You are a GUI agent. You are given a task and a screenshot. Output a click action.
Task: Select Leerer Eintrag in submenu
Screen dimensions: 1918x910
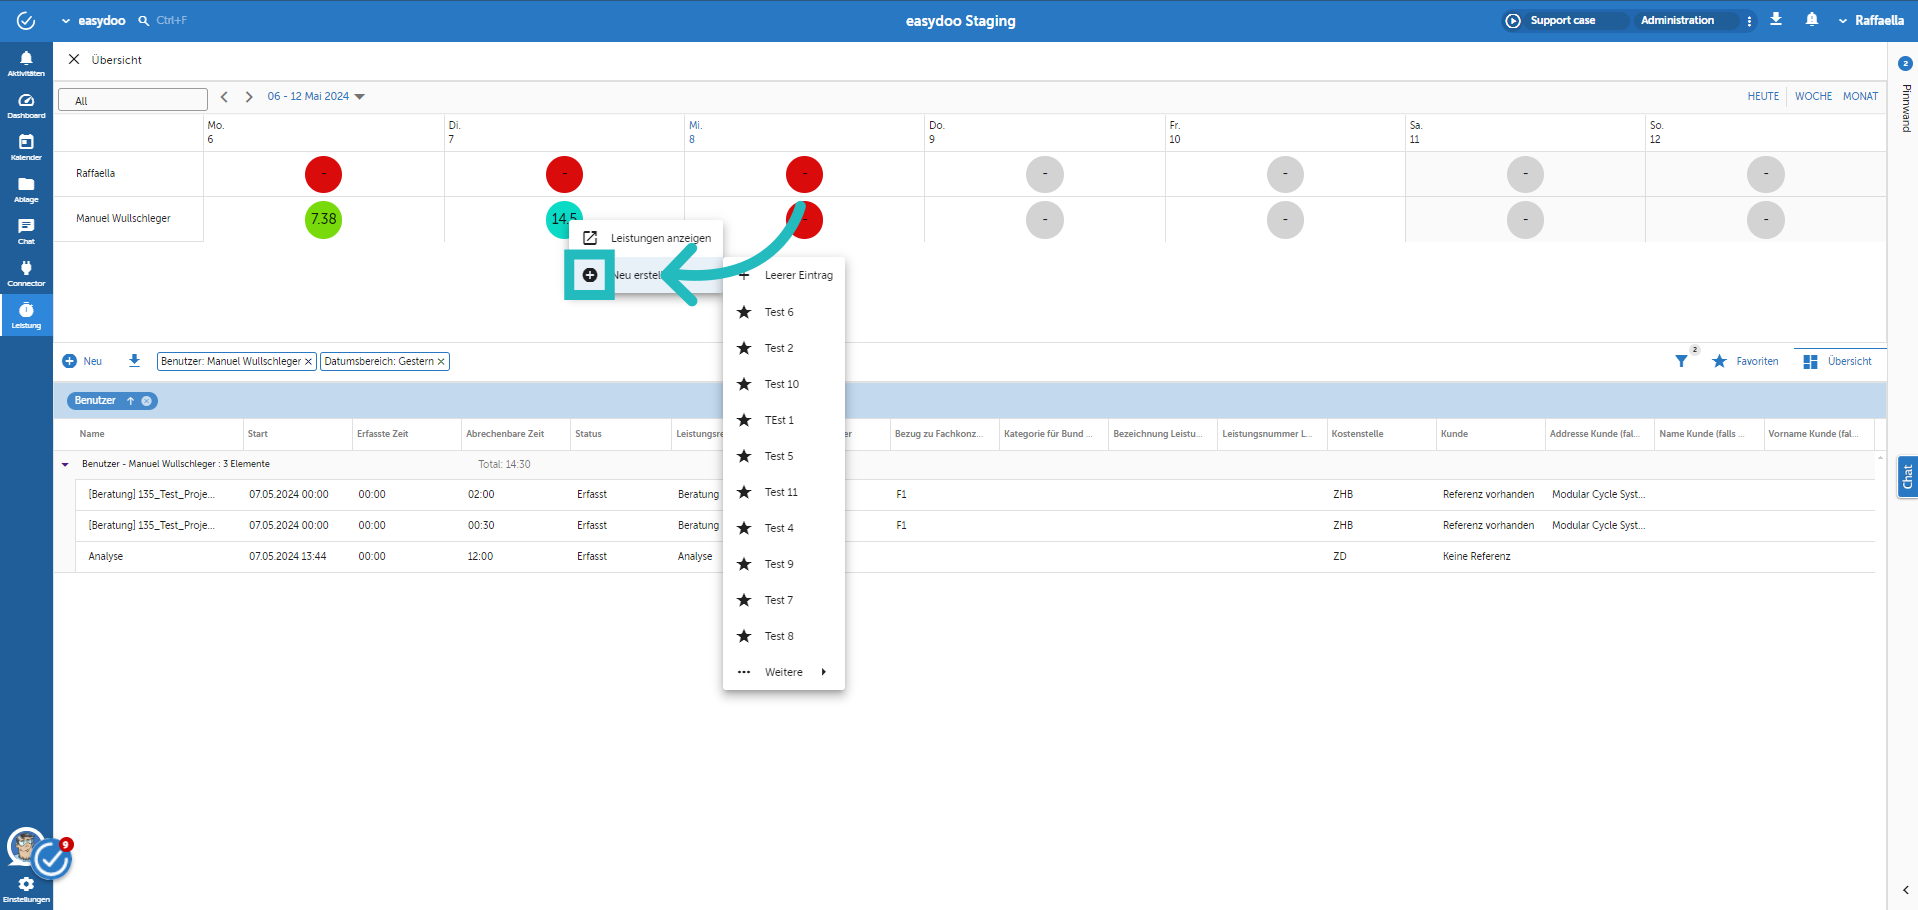[x=784, y=275]
